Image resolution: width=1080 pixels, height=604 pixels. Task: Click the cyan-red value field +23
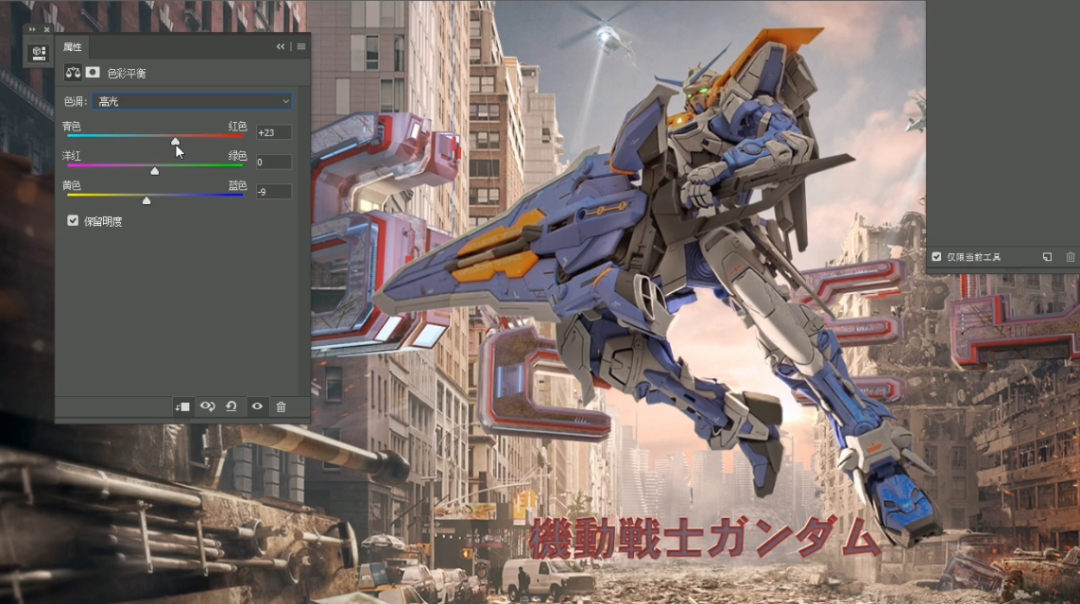(x=273, y=132)
